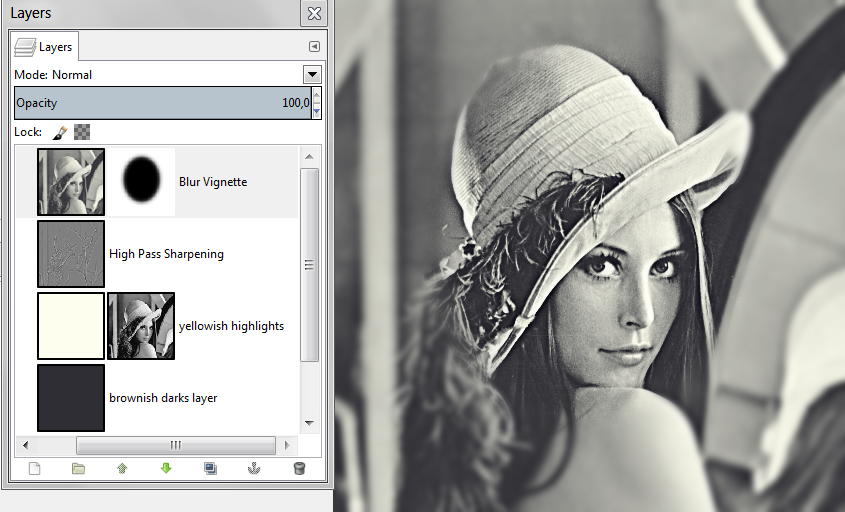Open the Mode dropdown arrow
The image size is (845, 512).
tap(312, 74)
